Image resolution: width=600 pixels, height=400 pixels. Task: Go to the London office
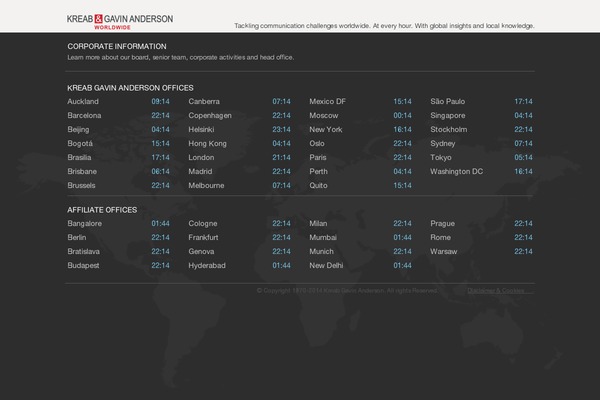pyautogui.click(x=202, y=158)
